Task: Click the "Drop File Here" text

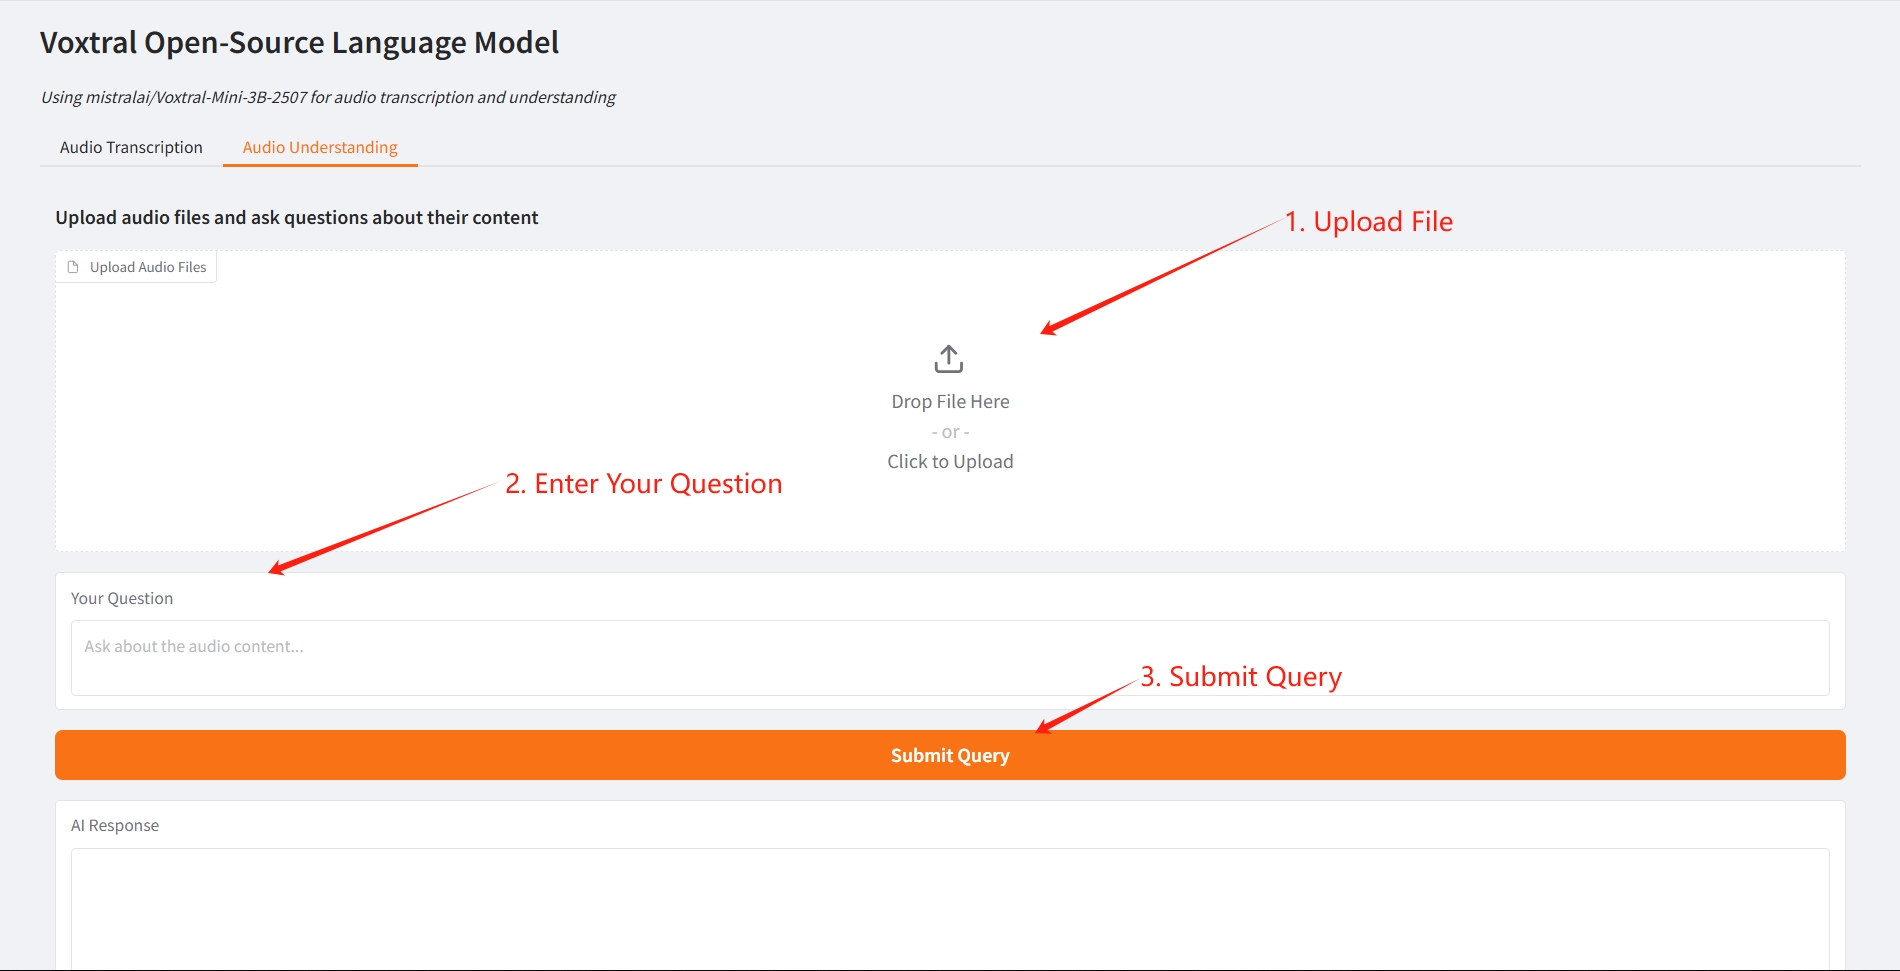Action: (950, 401)
